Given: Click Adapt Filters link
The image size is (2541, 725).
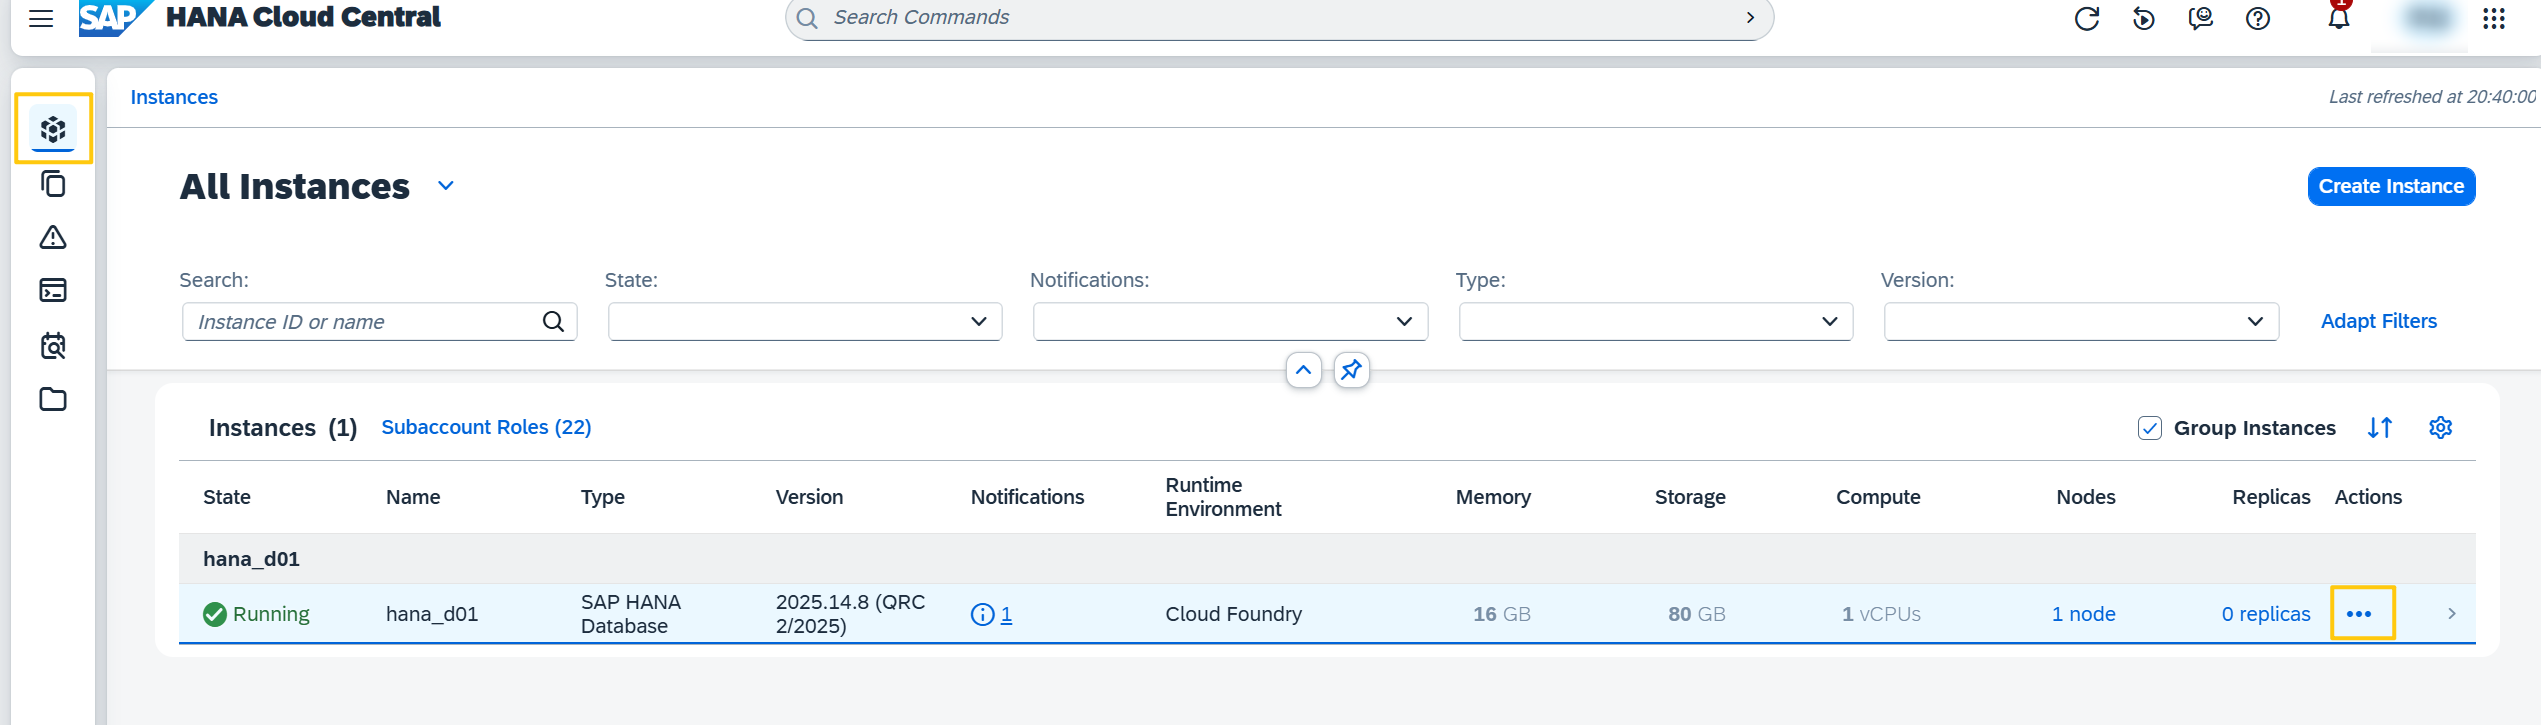Looking at the screenshot, I should click(2378, 321).
